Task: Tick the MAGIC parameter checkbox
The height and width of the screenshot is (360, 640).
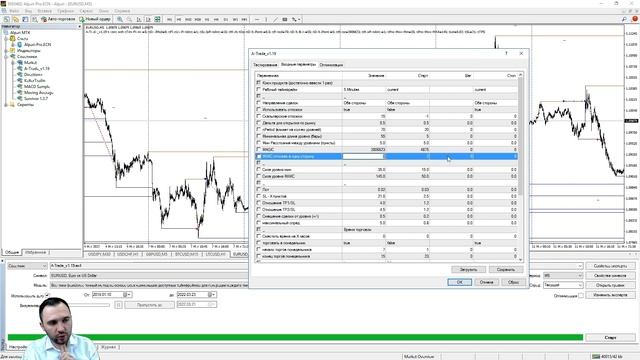Action: 258,149
